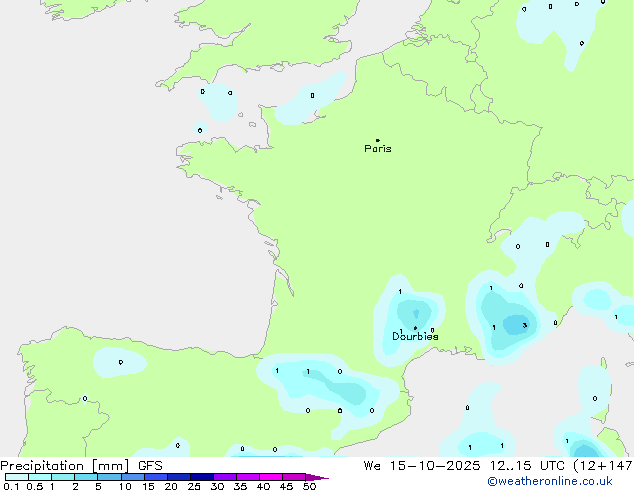Pick the 20–25 mm legend swatch
The height and width of the screenshot is (490, 634).
(179, 477)
